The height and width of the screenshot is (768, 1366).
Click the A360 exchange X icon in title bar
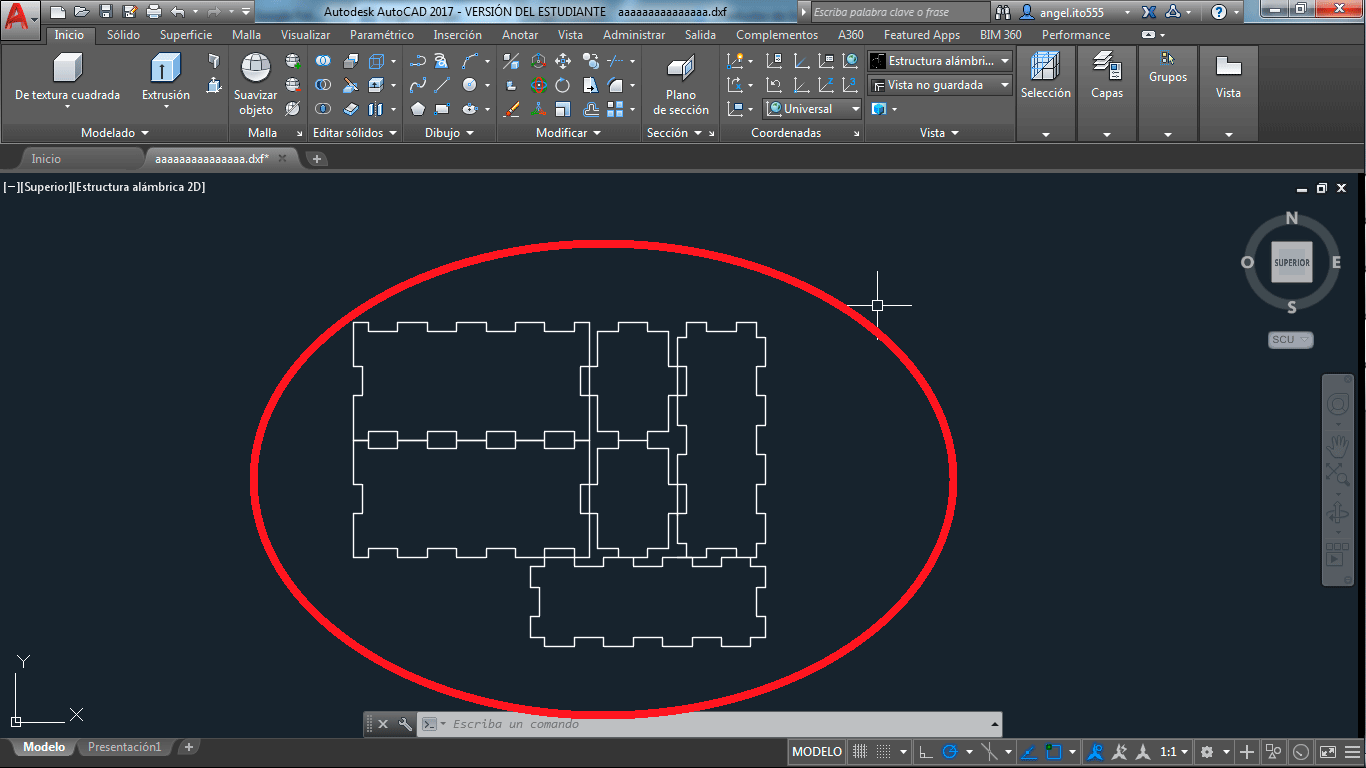(1149, 12)
